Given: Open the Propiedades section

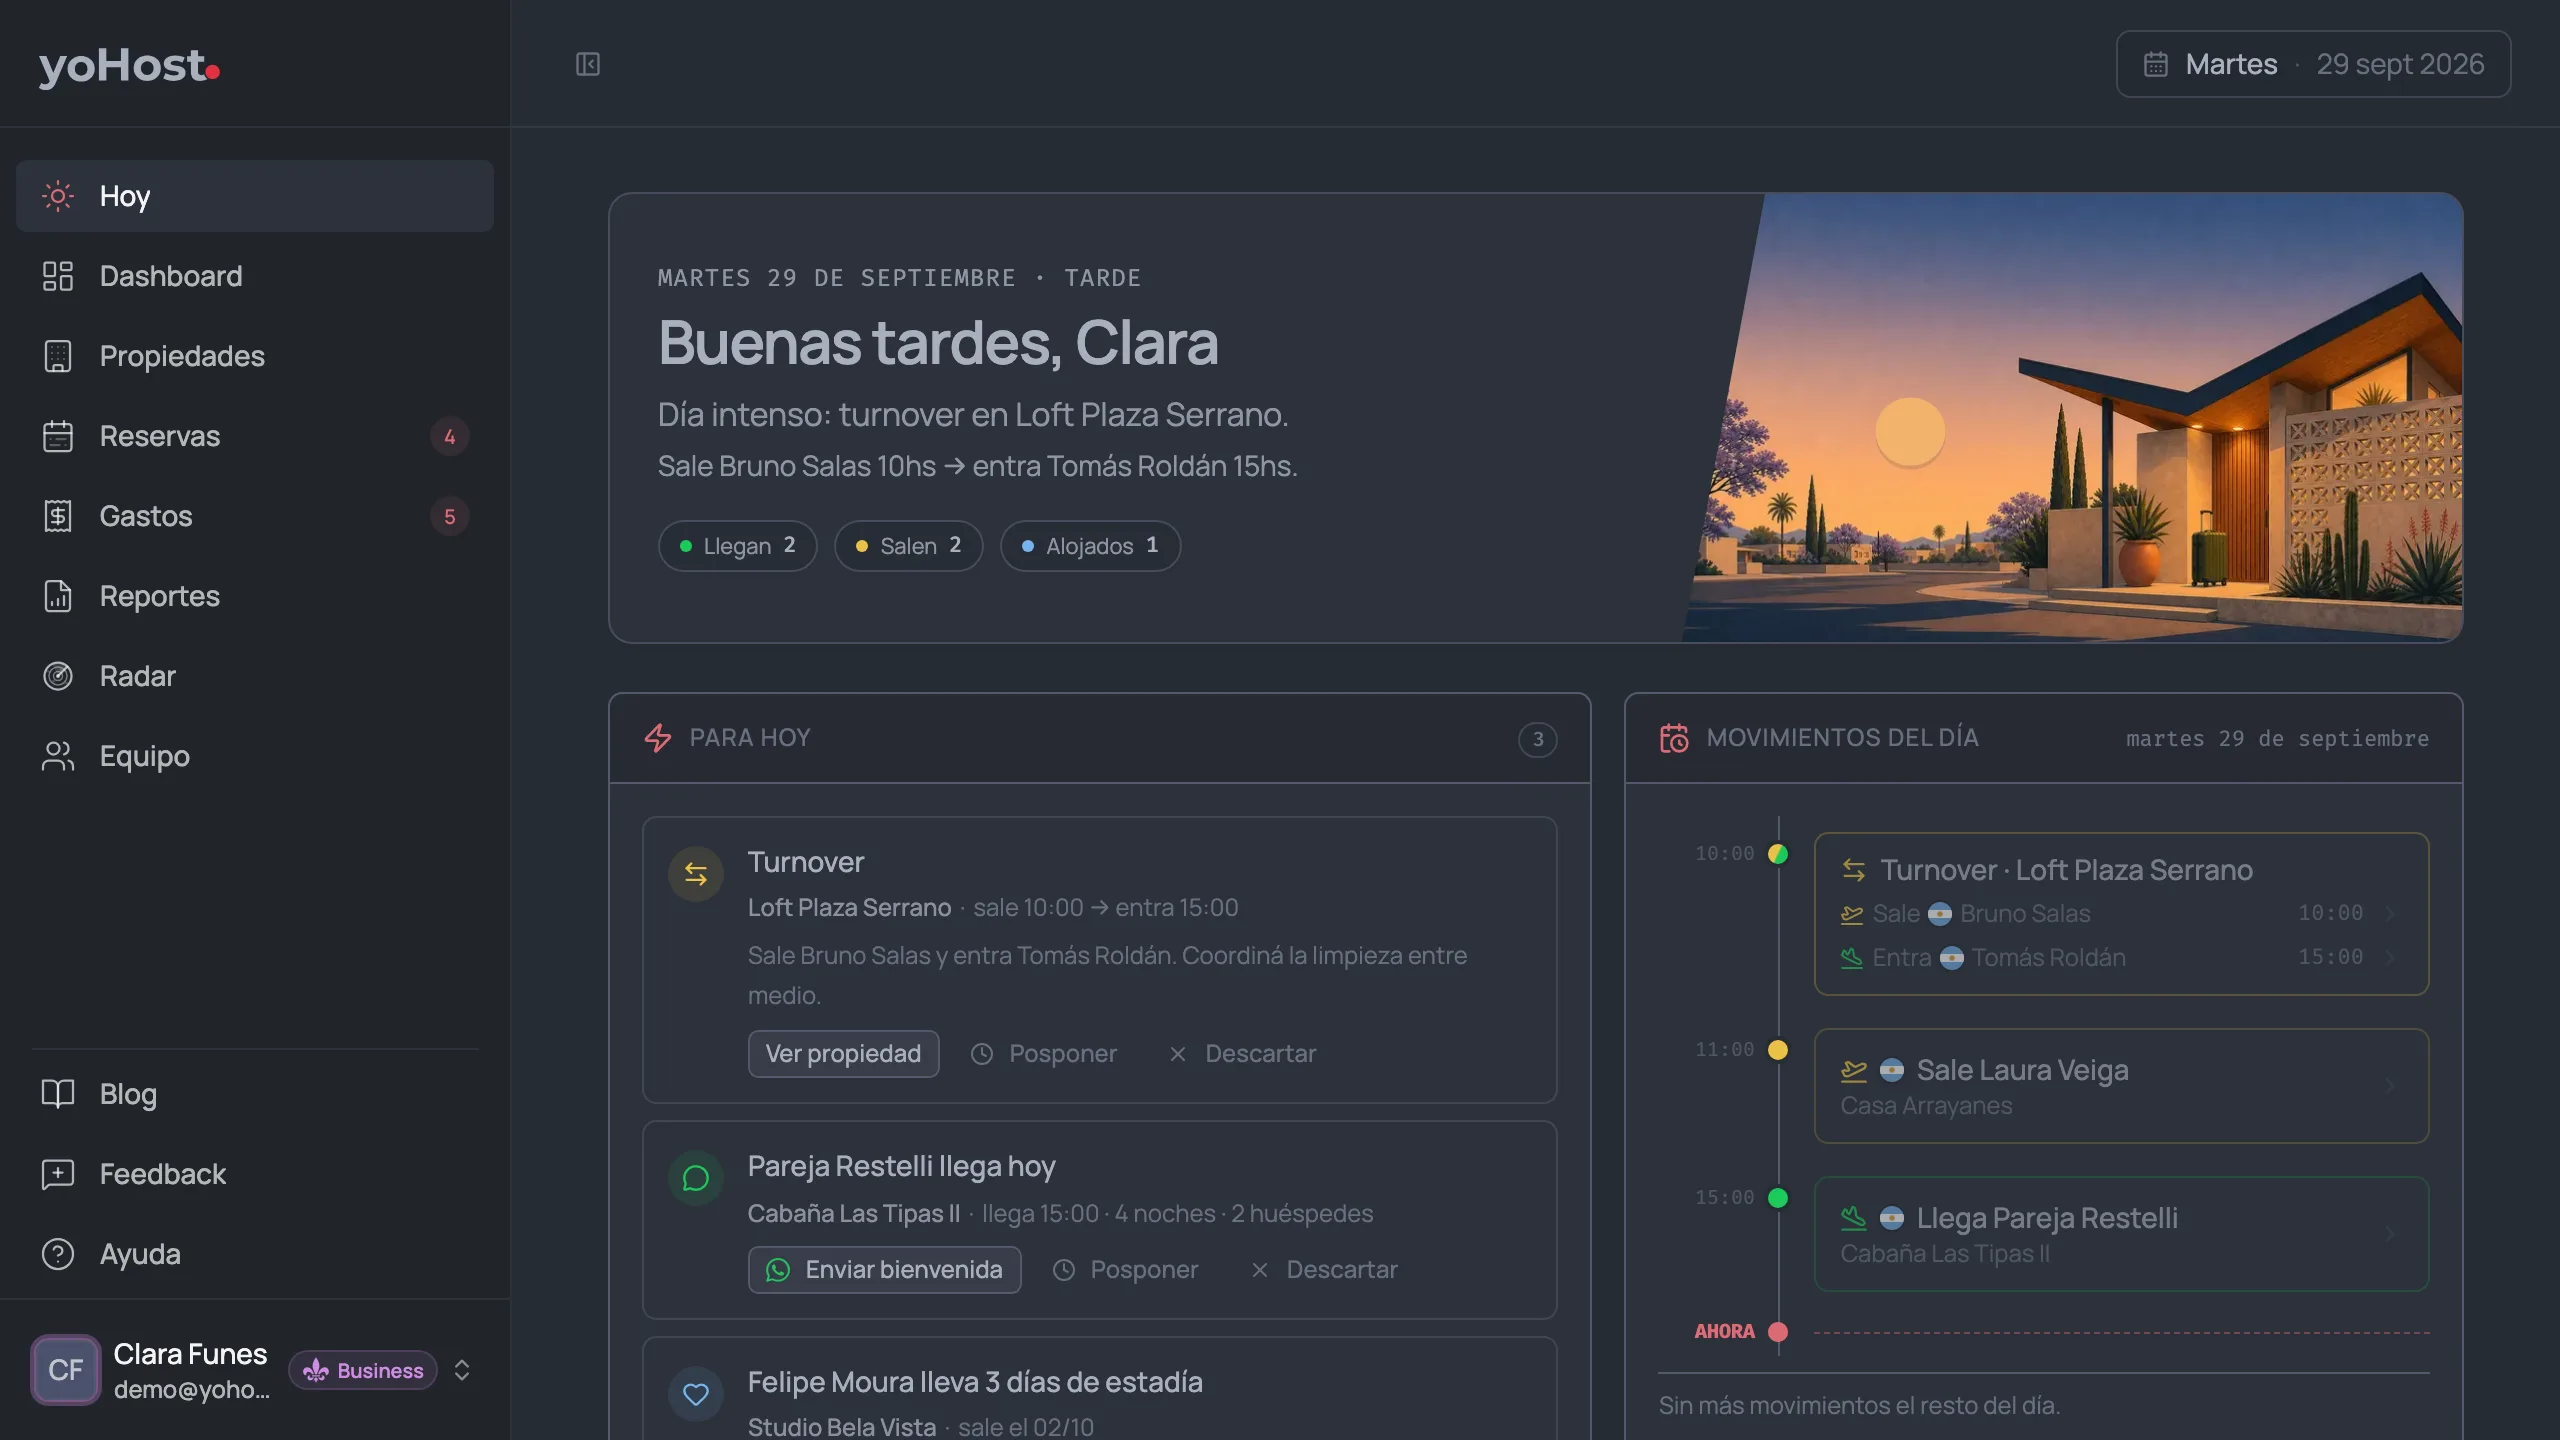Looking at the screenshot, I should (x=255, y=356).
